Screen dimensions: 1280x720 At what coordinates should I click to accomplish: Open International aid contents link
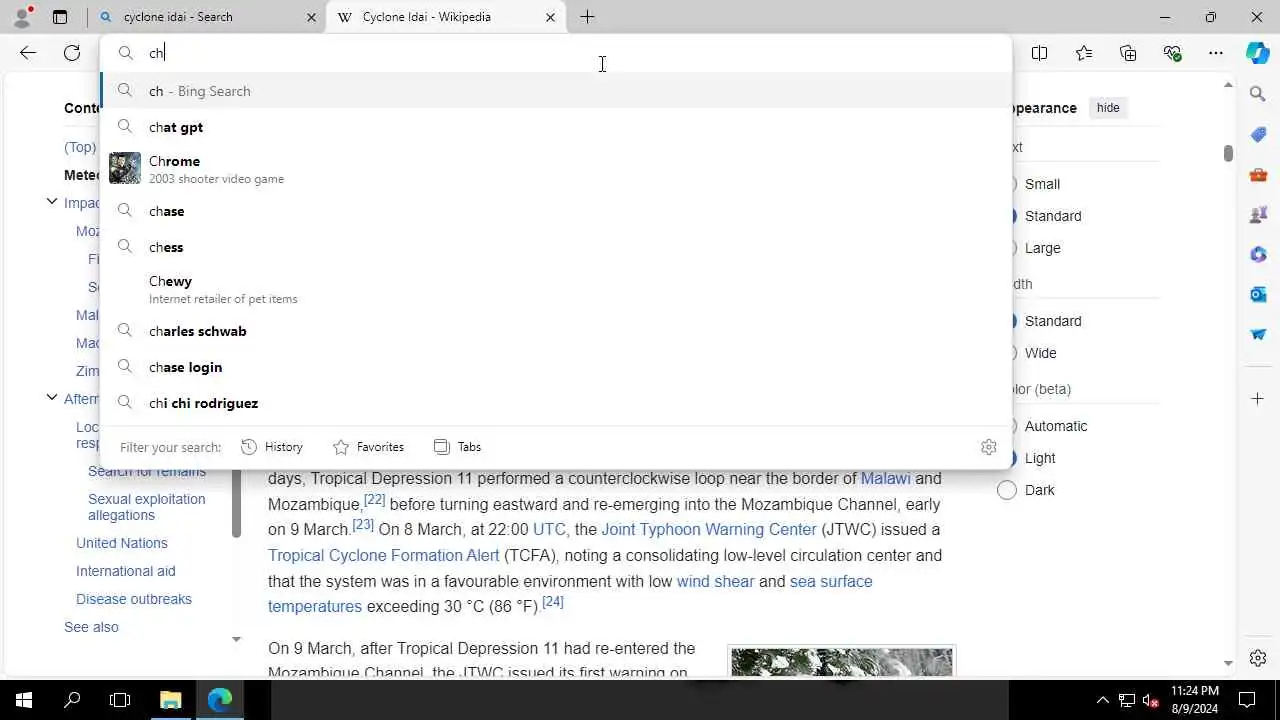(x=126, y=571)
